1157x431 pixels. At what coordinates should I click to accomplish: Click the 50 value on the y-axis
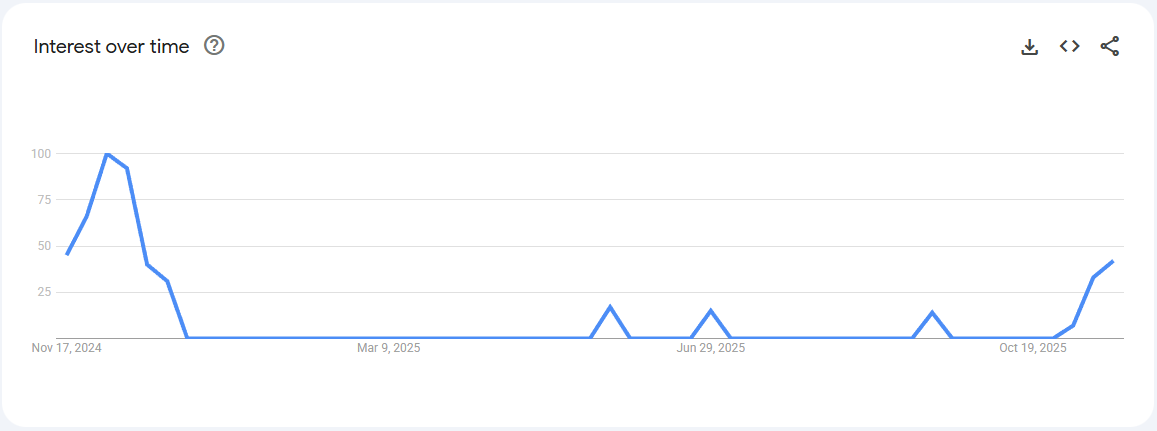(x=44, y=246)
